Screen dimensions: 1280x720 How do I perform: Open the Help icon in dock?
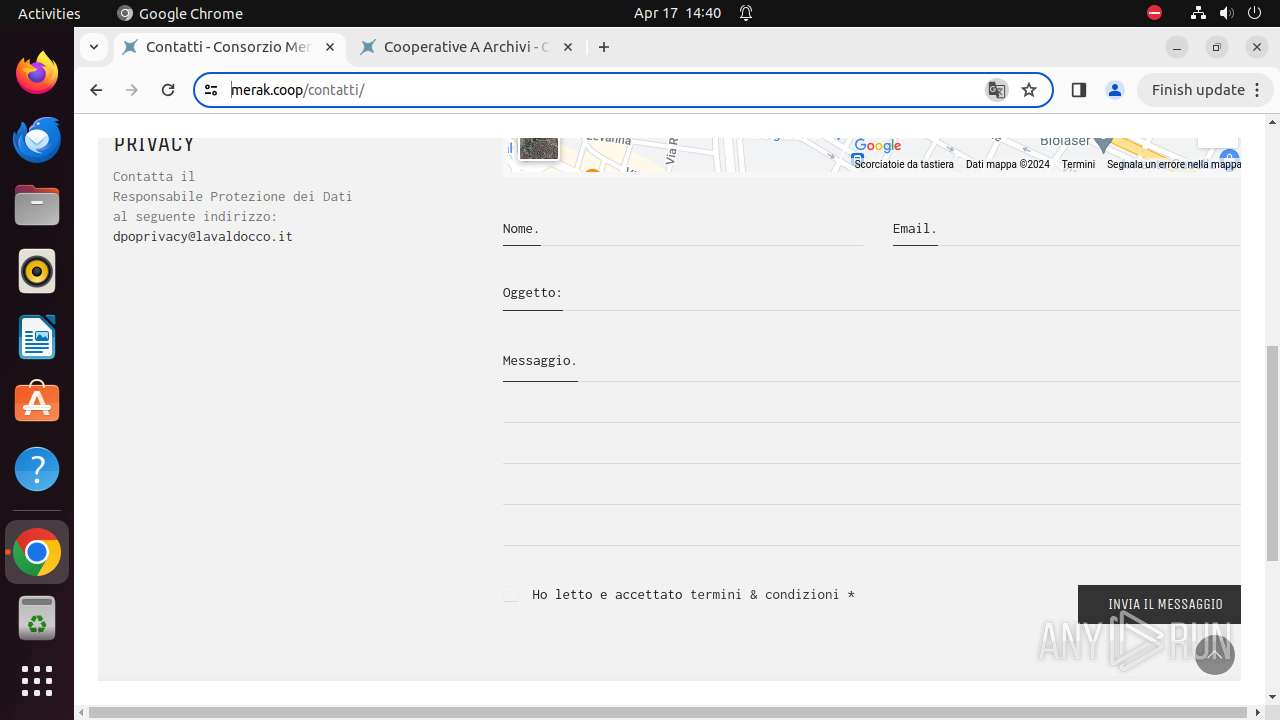click(x=37, y=469)
